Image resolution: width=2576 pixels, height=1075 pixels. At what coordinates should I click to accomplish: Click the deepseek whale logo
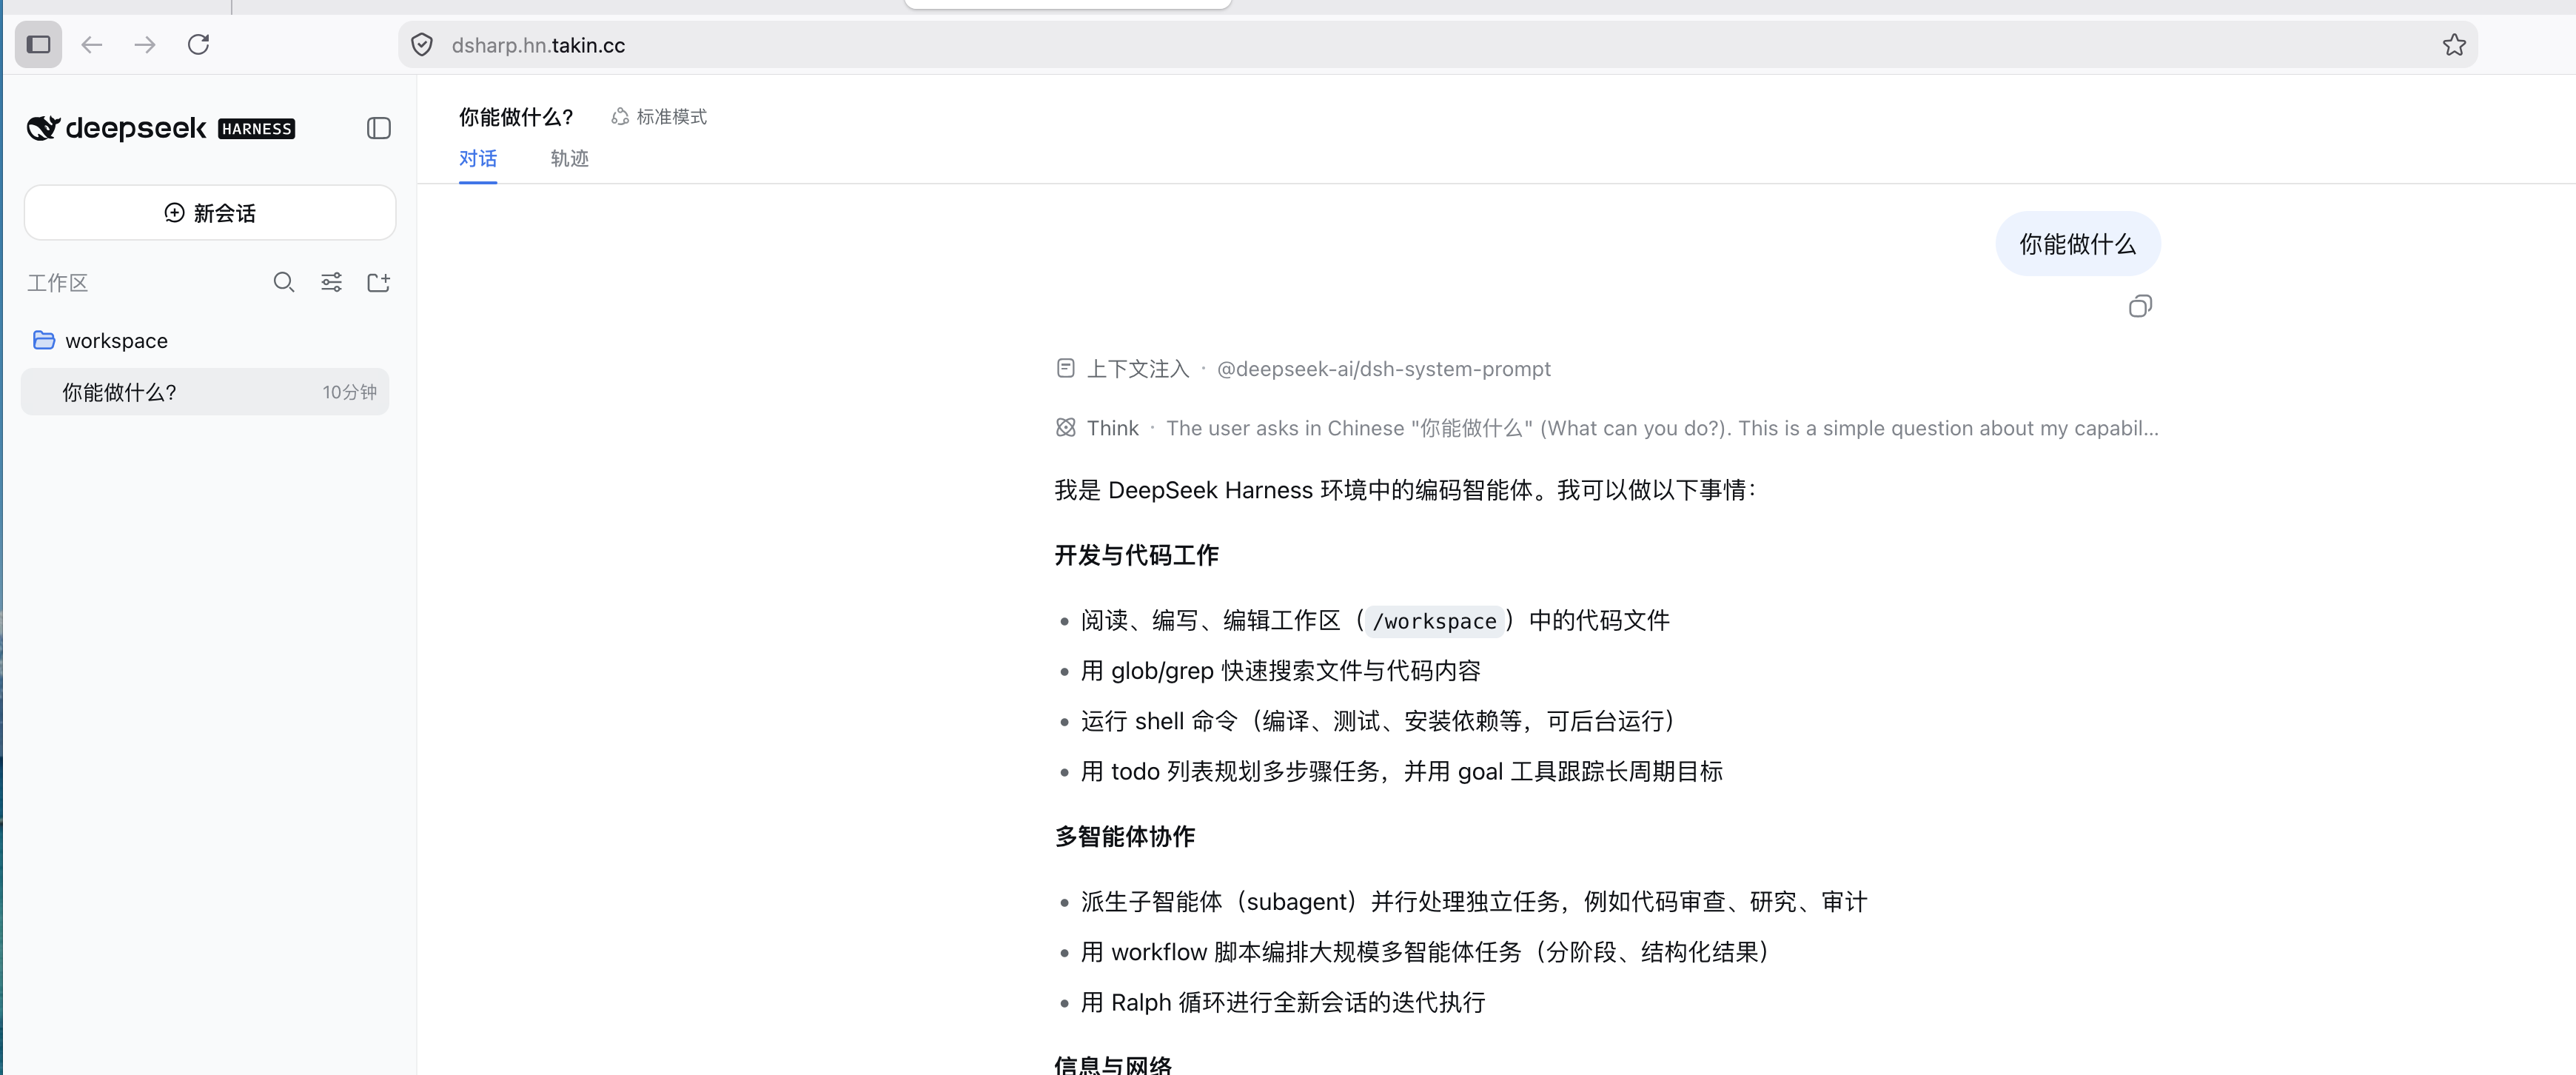43,128
